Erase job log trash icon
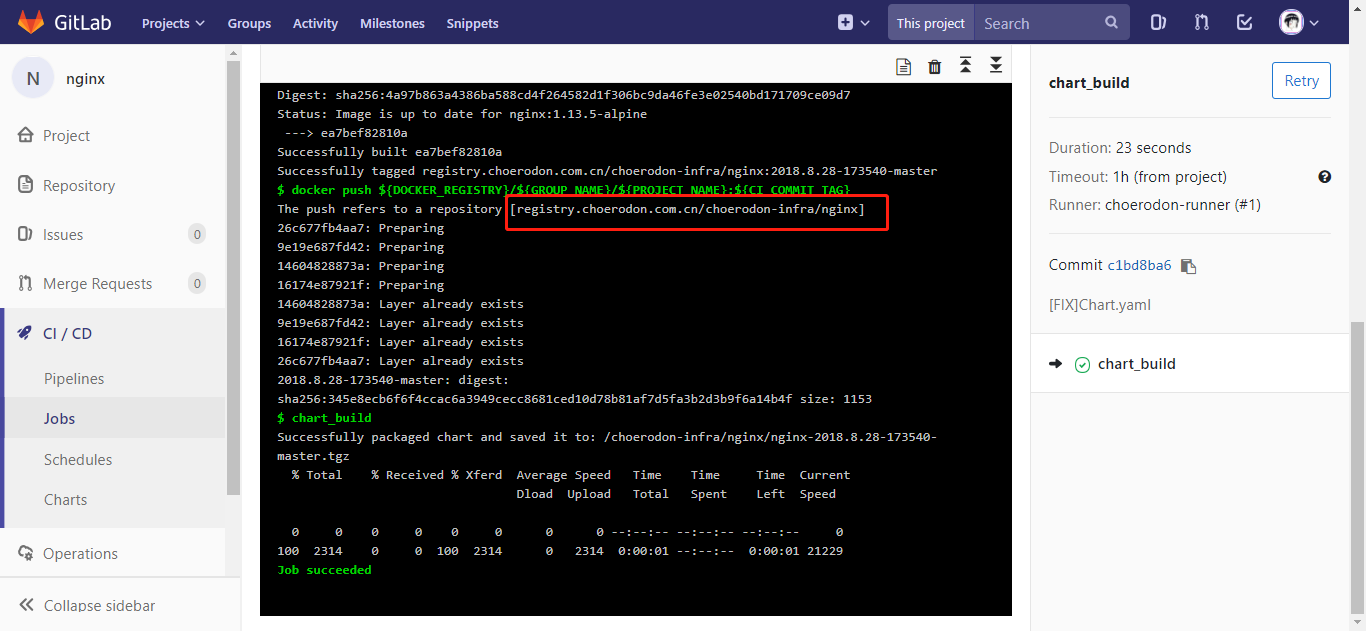The image size is (1366, 631). click(934, 67)
